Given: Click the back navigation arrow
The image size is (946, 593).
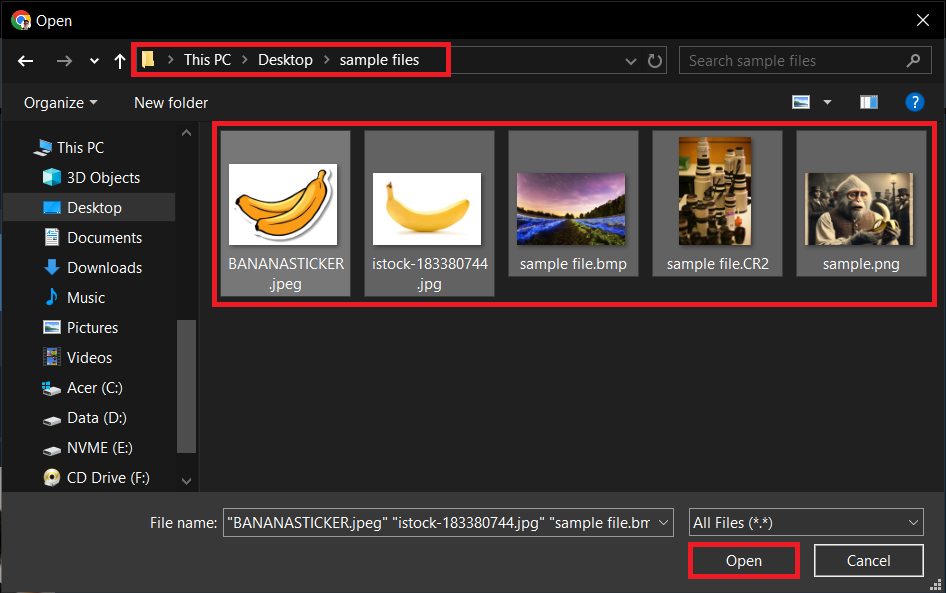Looking at the screenshot, I should point(25,61).
